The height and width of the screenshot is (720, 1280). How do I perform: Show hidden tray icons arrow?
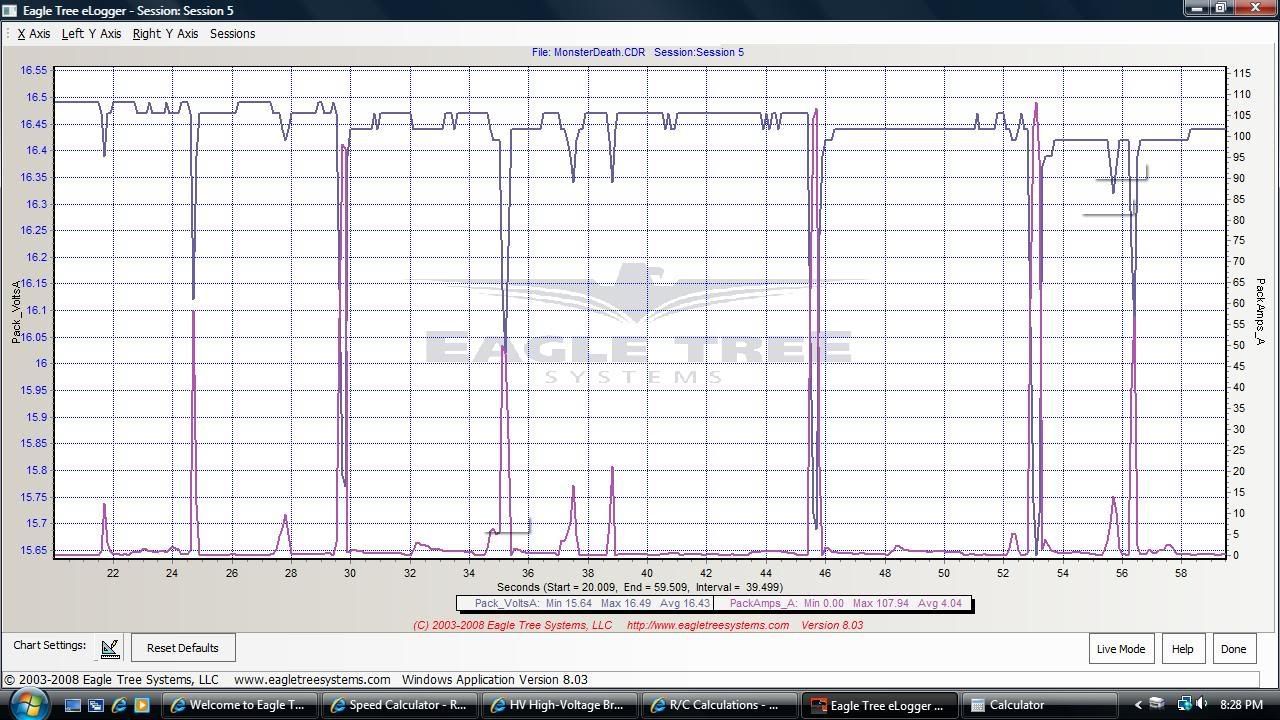(1137, 705)
